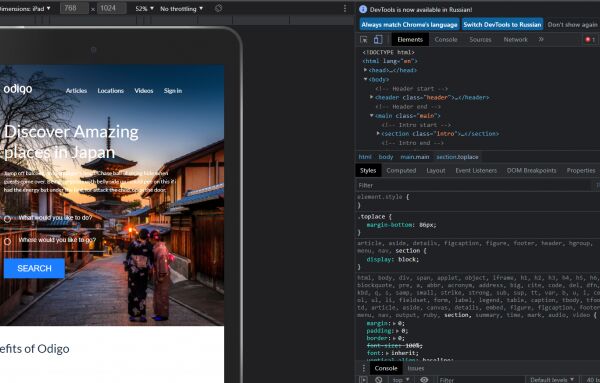The width and height of the screenshot is (600, 383).
Task: Click the 1024 height input field
Action: tap(111, 8)
